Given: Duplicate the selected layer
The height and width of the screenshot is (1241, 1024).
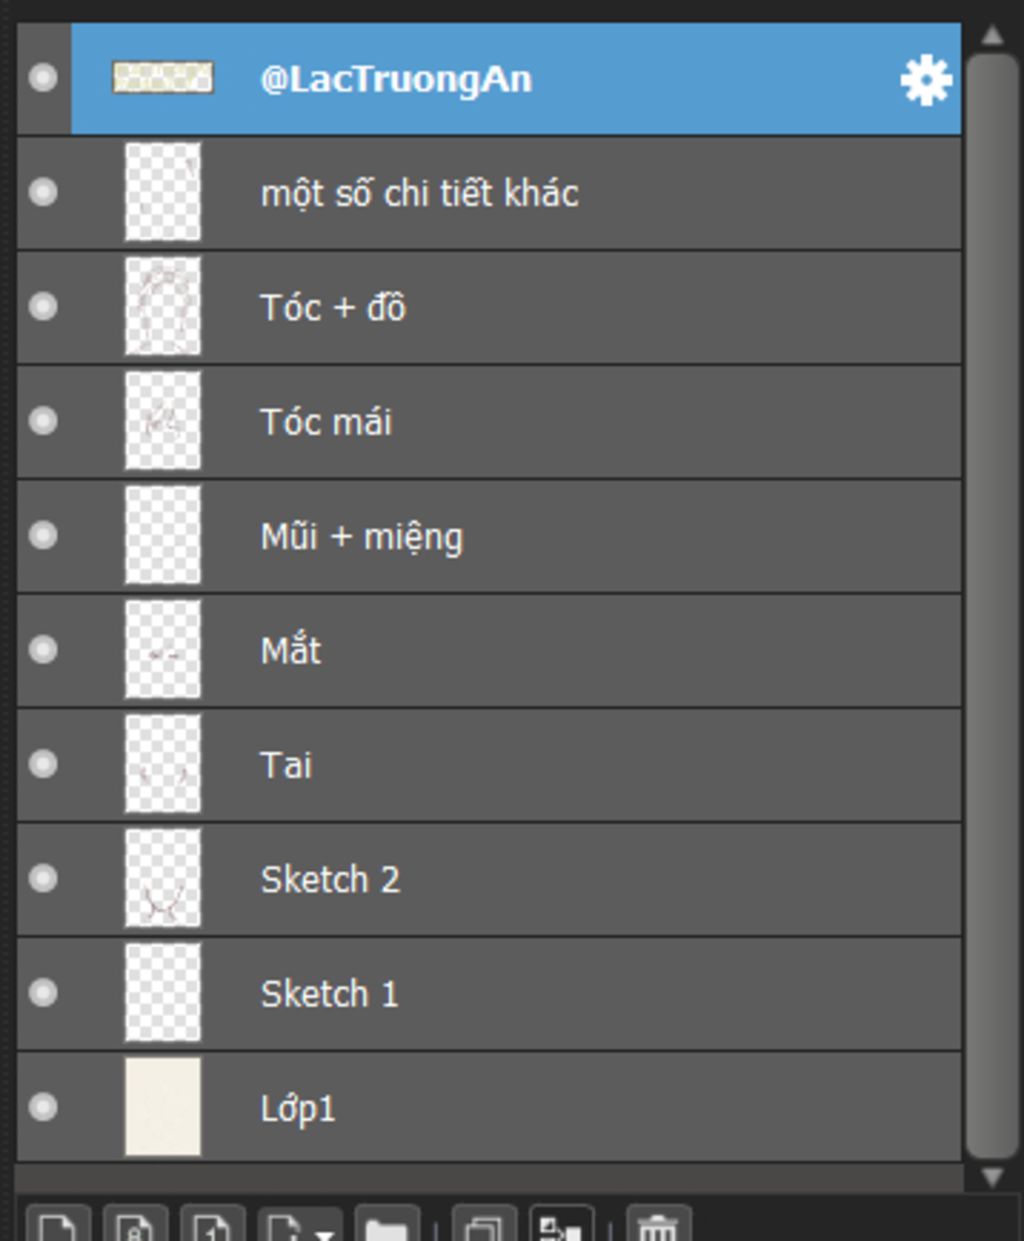Looking at the screenshot, I should [484, 1224].
